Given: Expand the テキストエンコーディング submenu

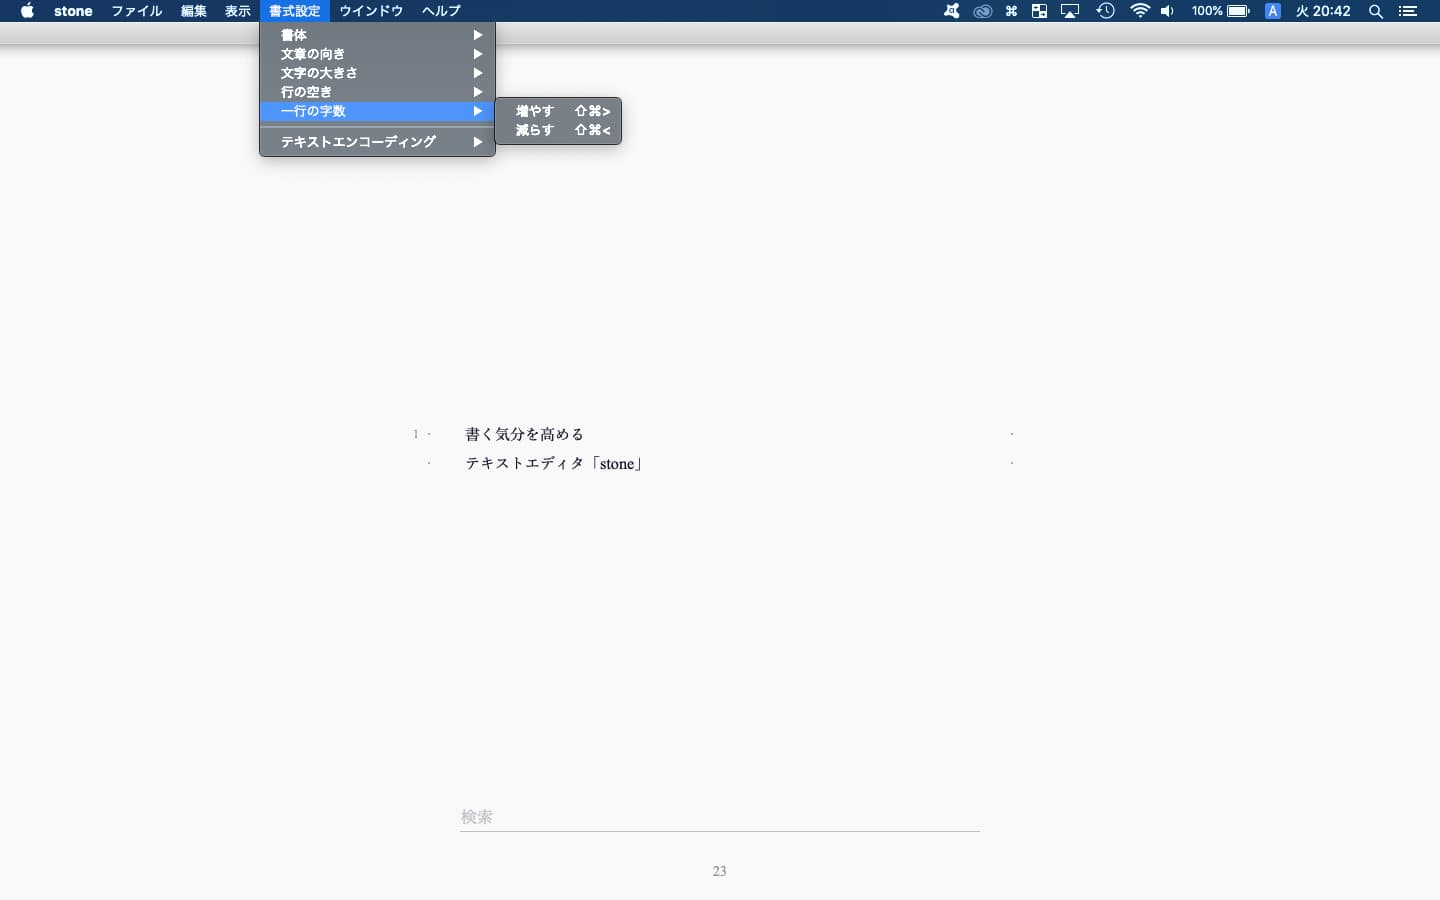Looking at the screenshot, I should [377, 142].
